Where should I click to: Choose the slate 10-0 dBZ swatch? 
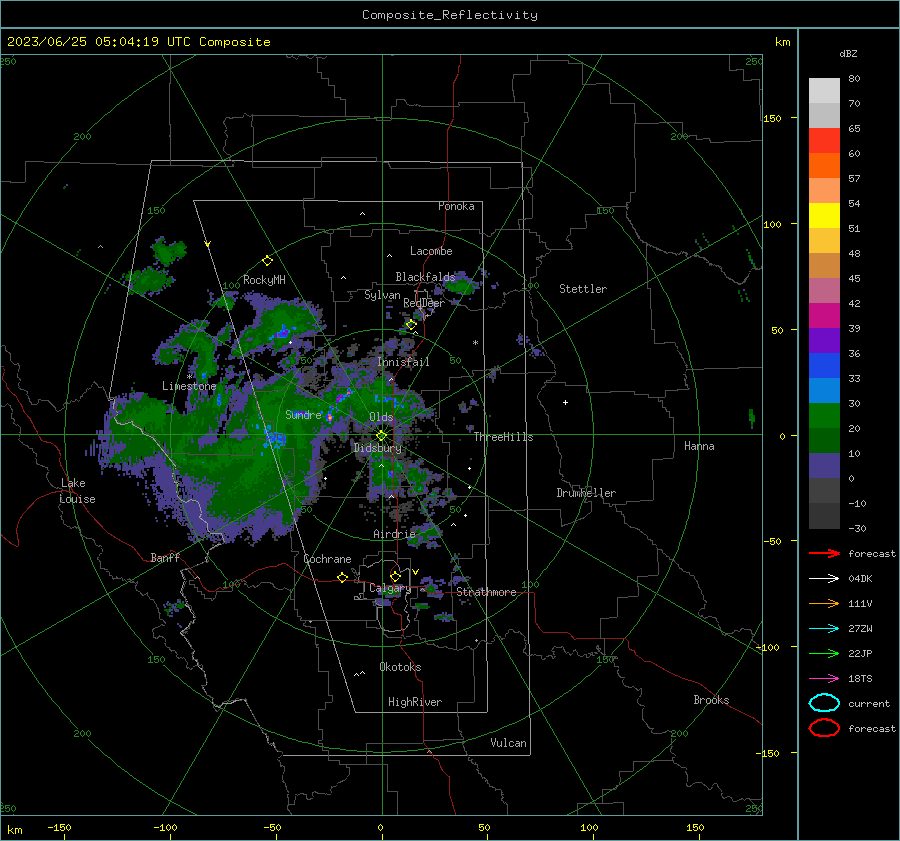point(824,466)
